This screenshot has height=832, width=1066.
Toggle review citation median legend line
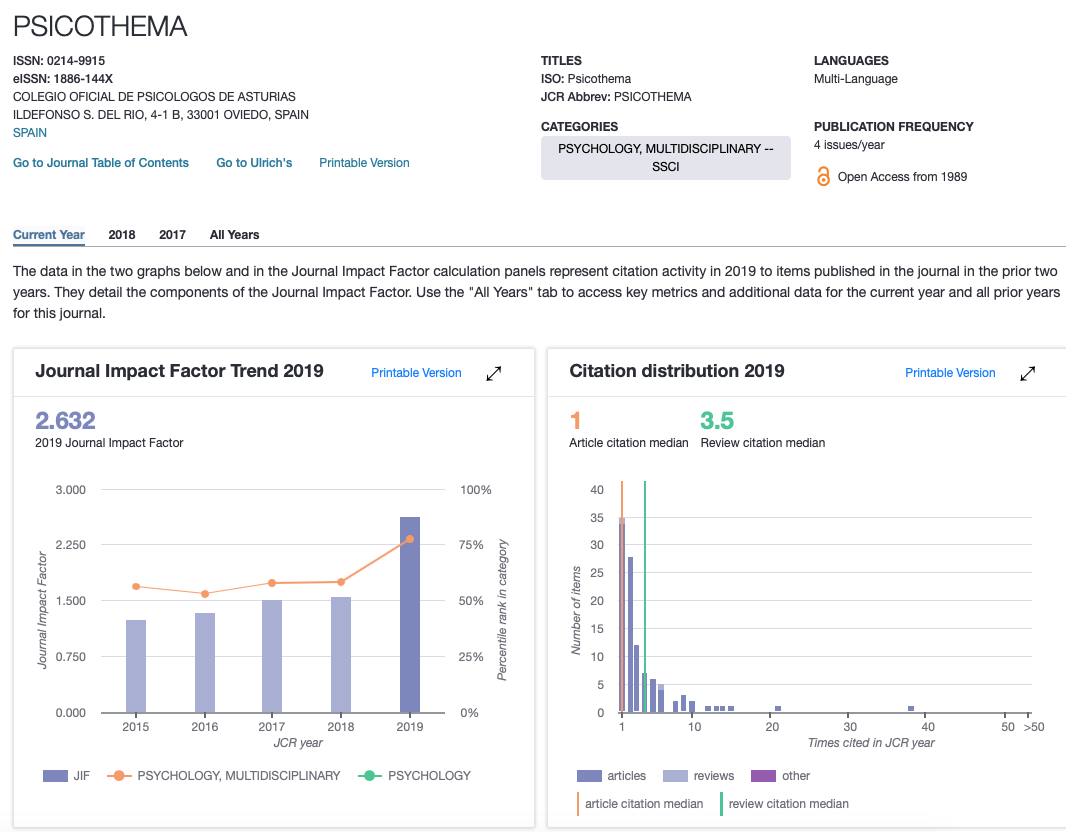(785, 803)
